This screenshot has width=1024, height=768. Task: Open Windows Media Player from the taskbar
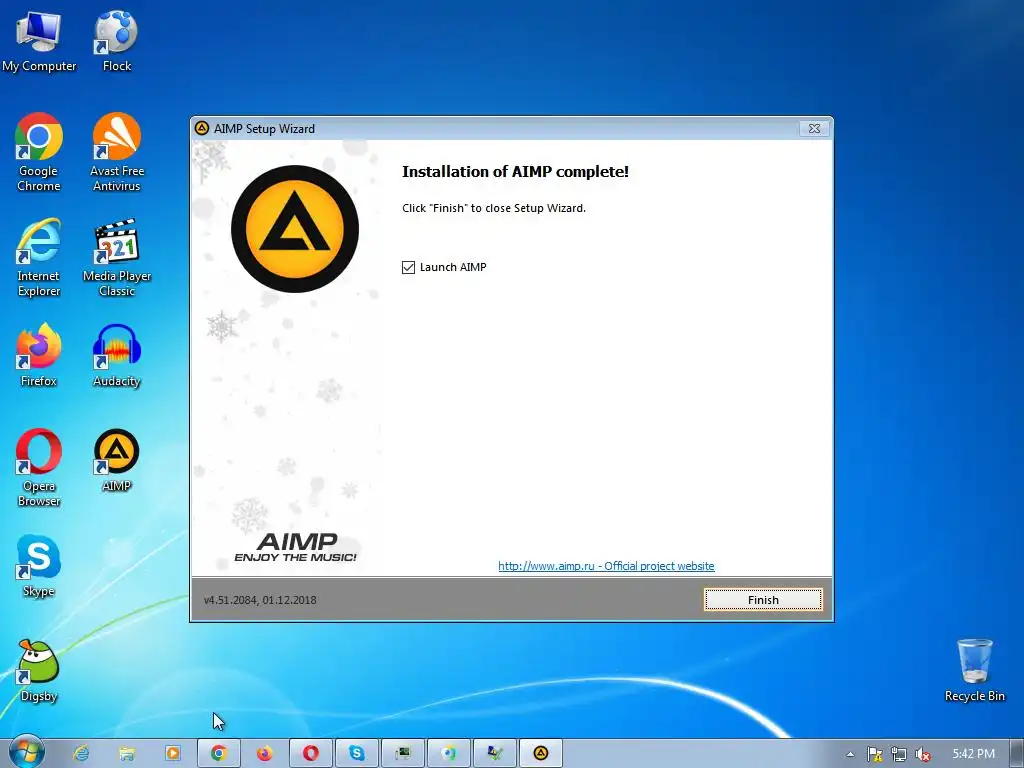click(x=172, y=753)
